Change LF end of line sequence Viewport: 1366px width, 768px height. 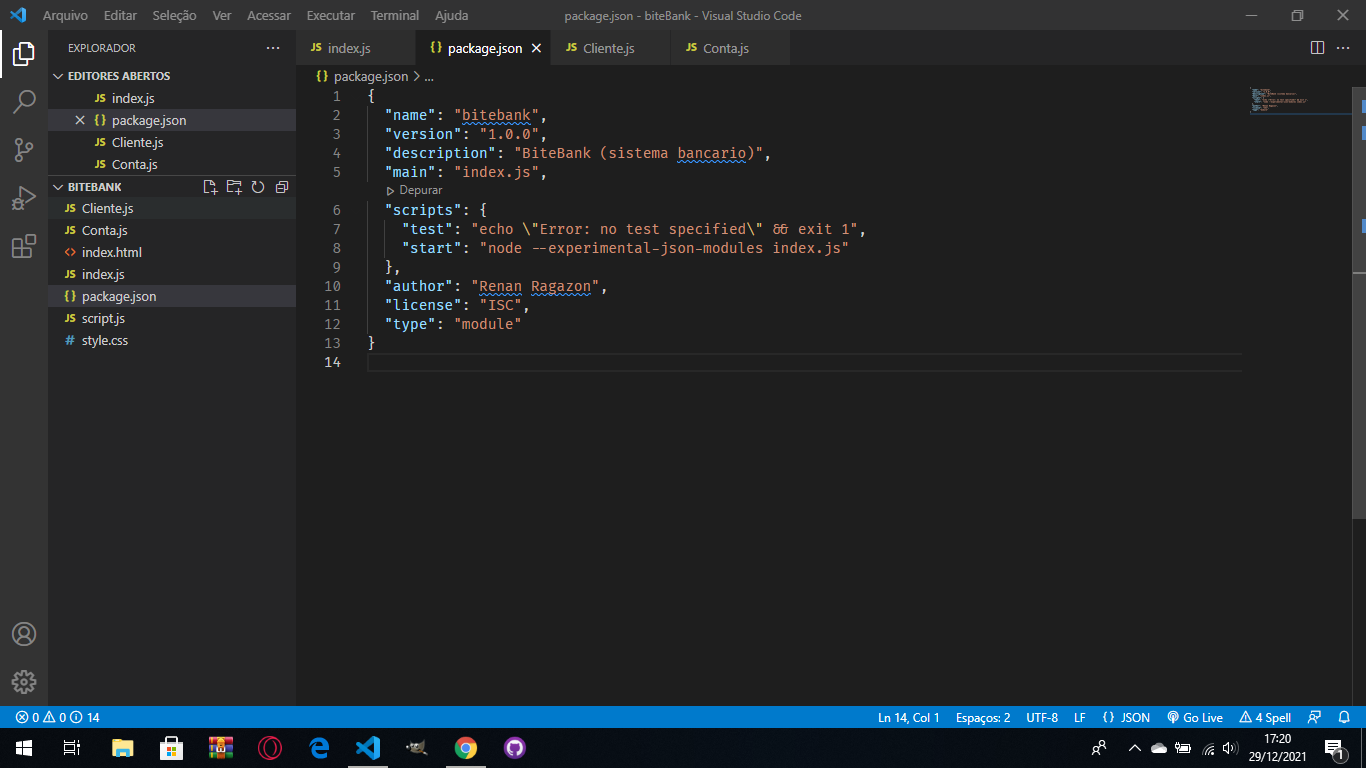pyautogui.click(x=1080, y=717)
